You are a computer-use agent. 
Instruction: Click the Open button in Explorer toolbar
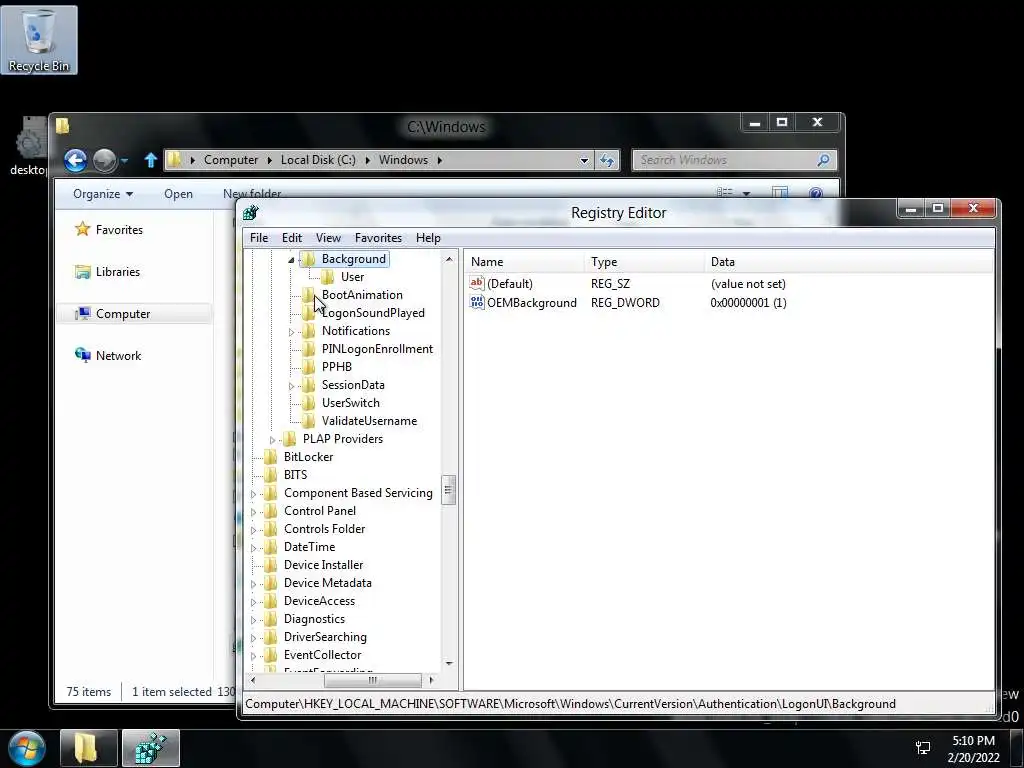point(178,194)
